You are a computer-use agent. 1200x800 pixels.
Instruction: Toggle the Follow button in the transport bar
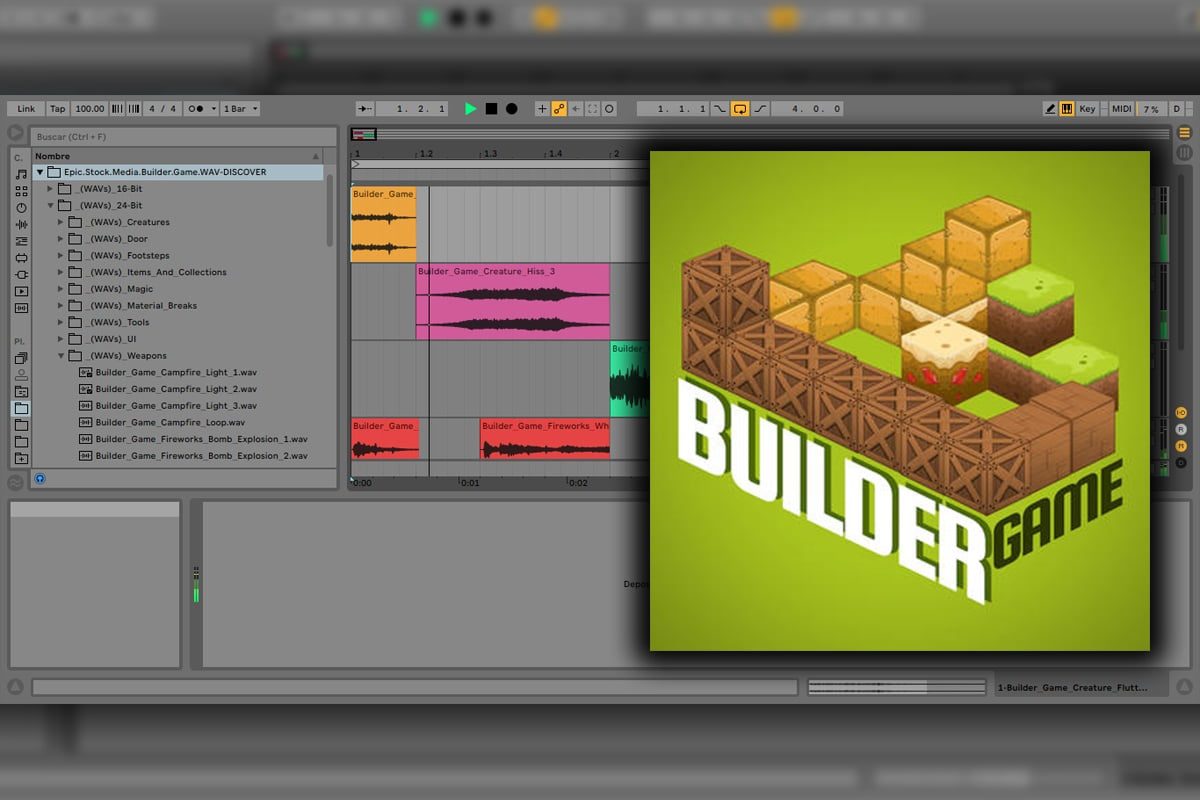tap(365, 109)
